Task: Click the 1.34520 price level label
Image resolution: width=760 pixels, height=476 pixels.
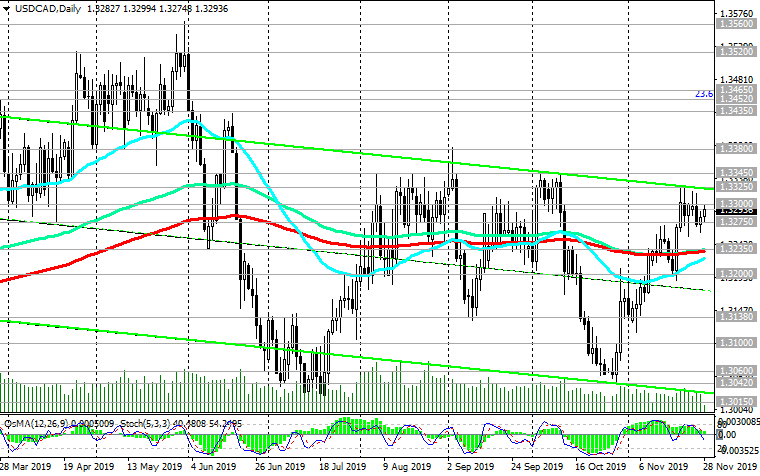Action: pyautogui.click(x=736, y=98)
